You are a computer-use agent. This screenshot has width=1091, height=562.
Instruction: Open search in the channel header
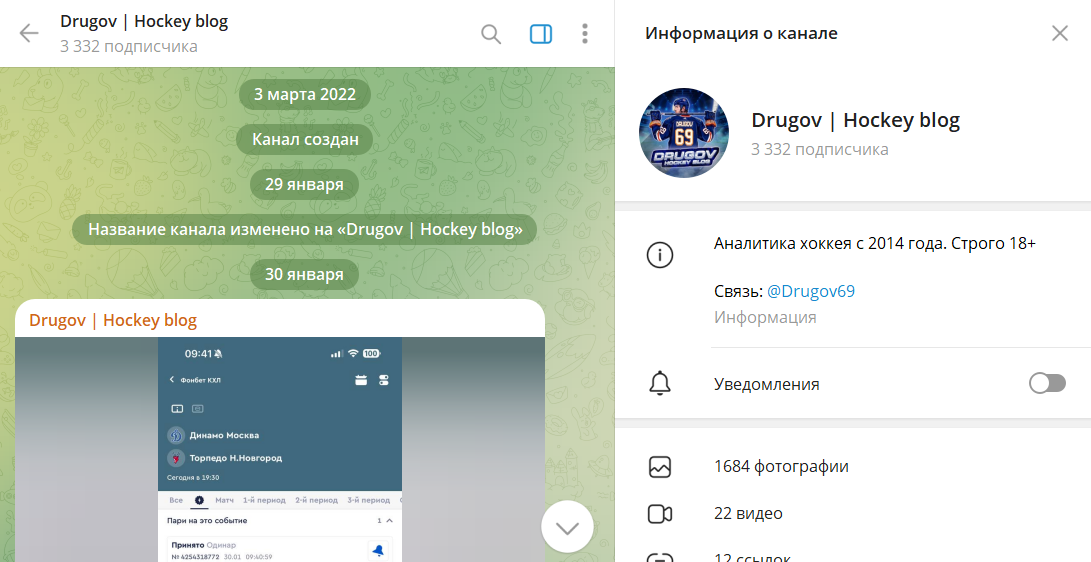pyautogui.click(x=491, y=34)
